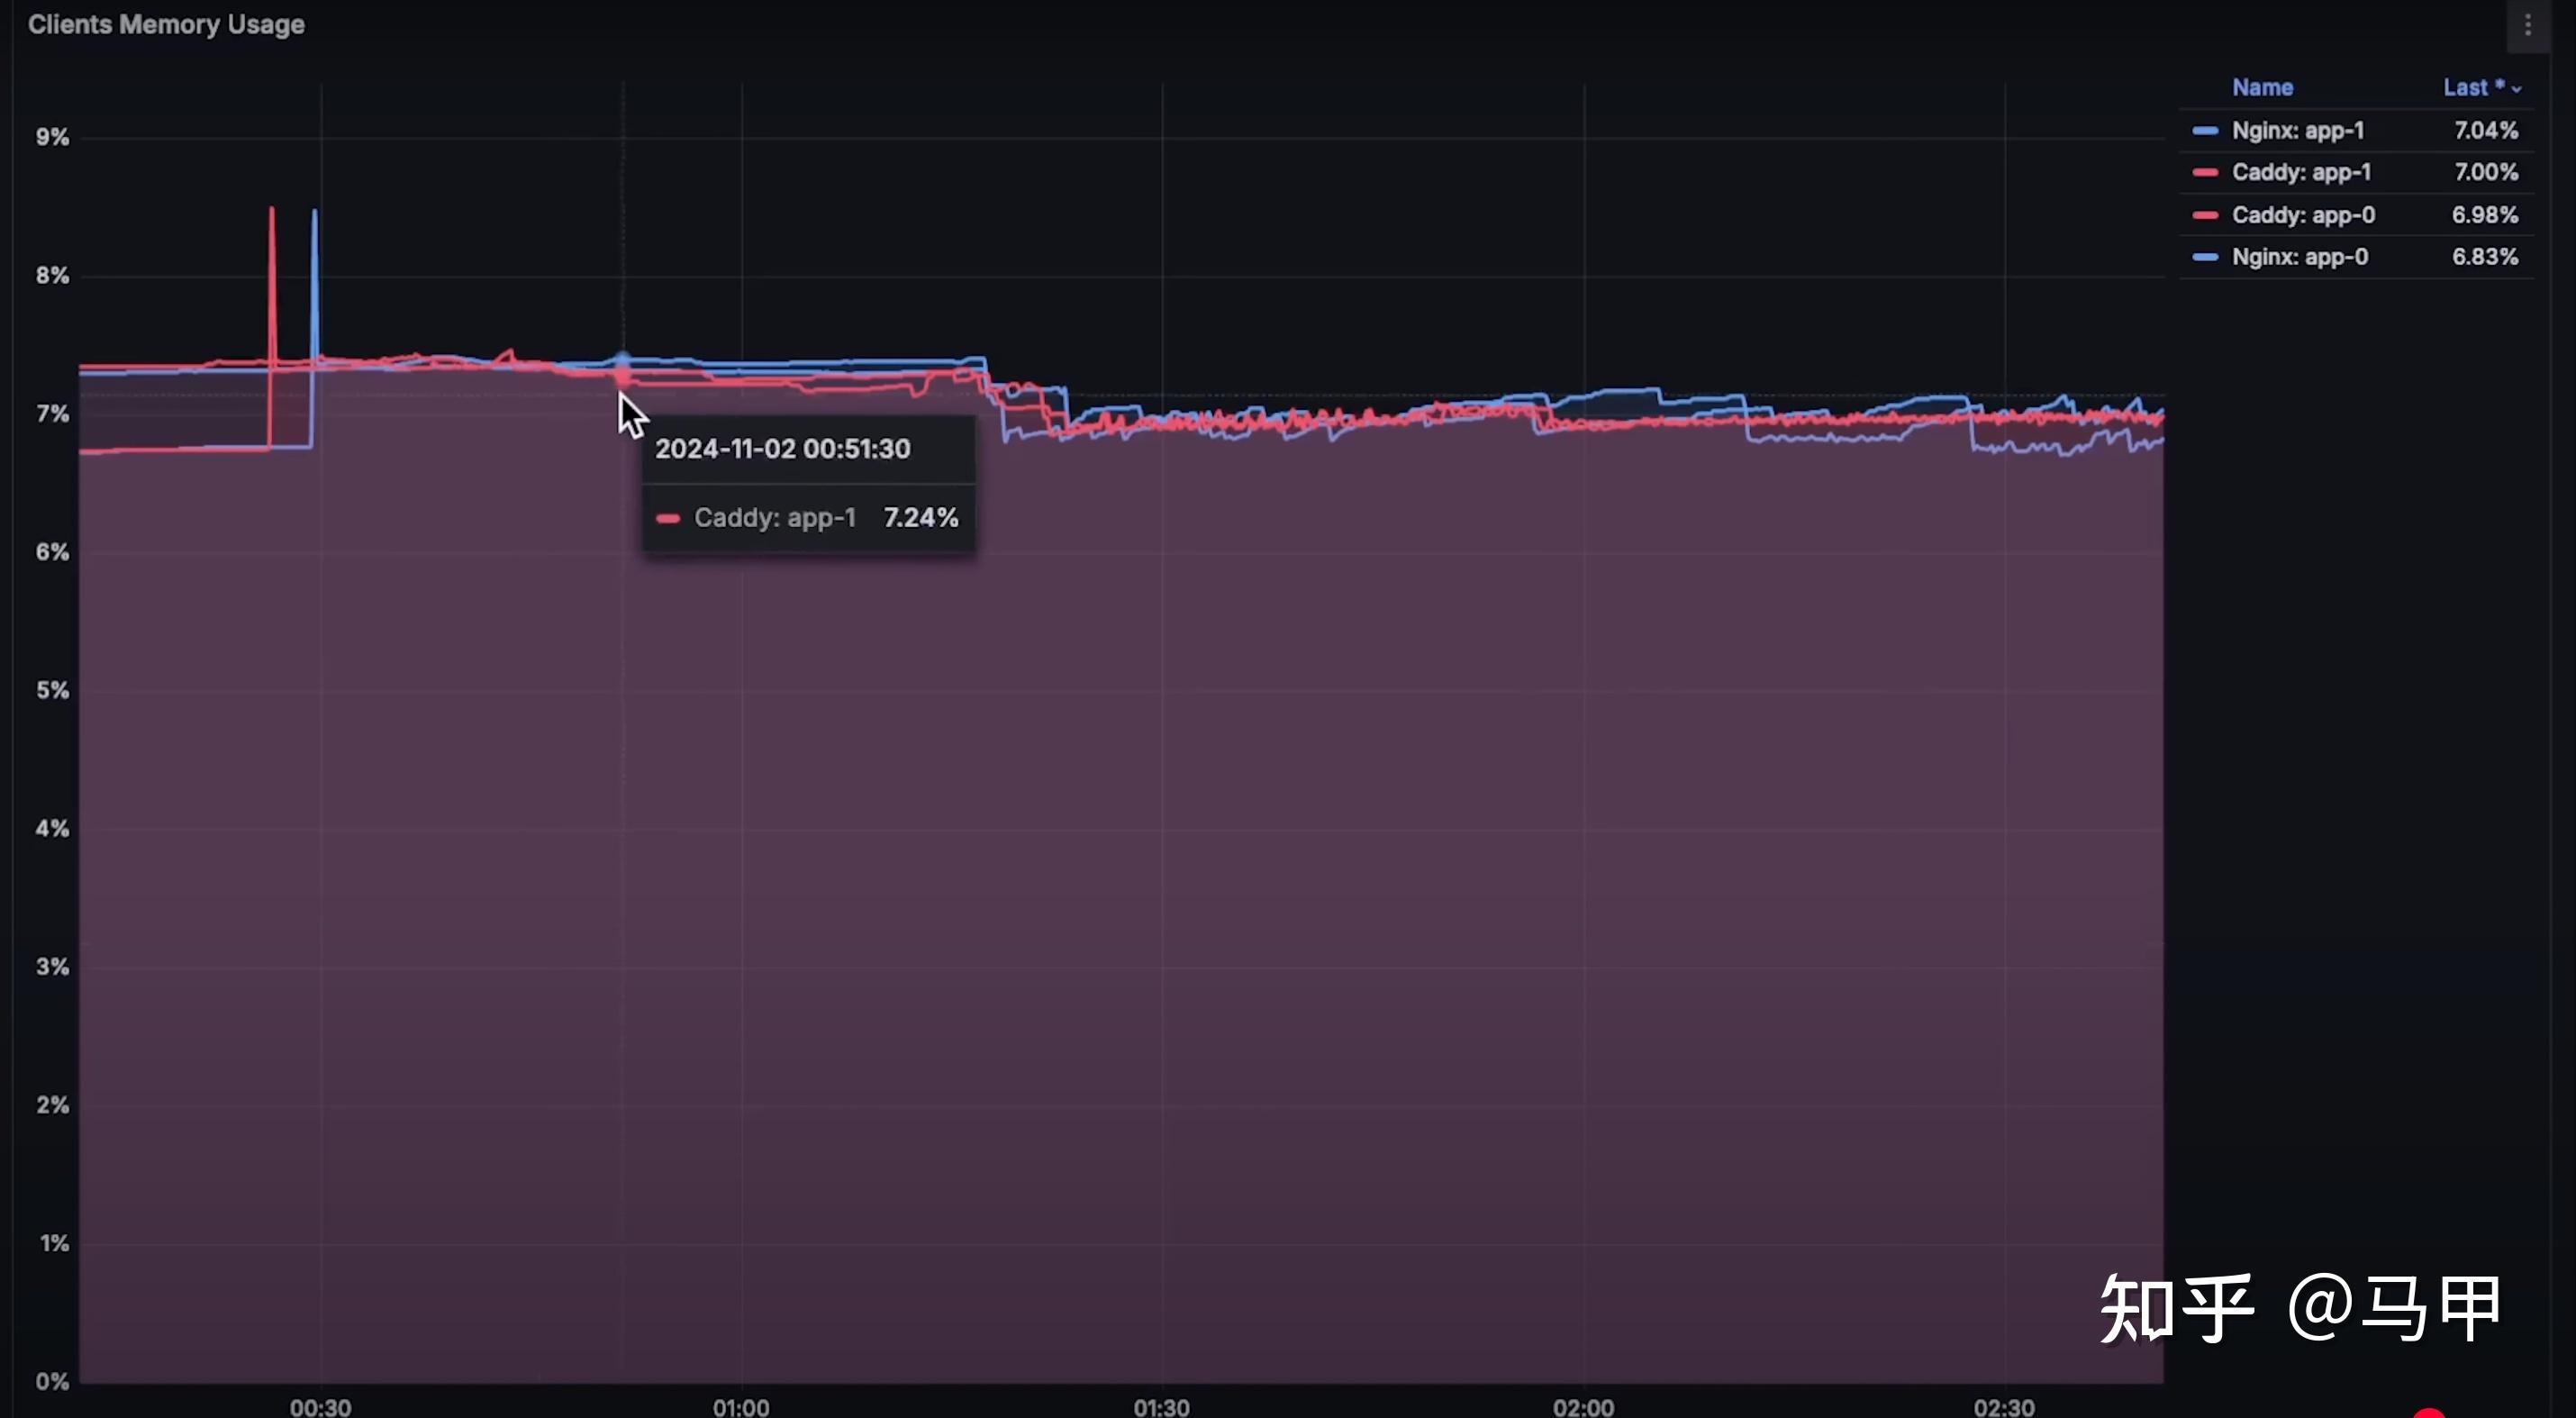Toggle the Caddy: app-0 series in legend
Screen dimensions: 2576x1418
2303,214
